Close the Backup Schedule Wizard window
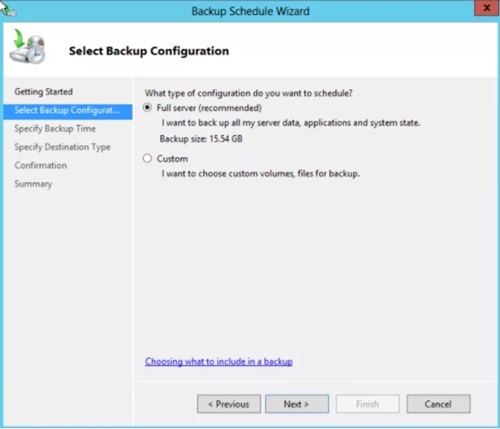500x429 pixels. click(x=486, y=8)
